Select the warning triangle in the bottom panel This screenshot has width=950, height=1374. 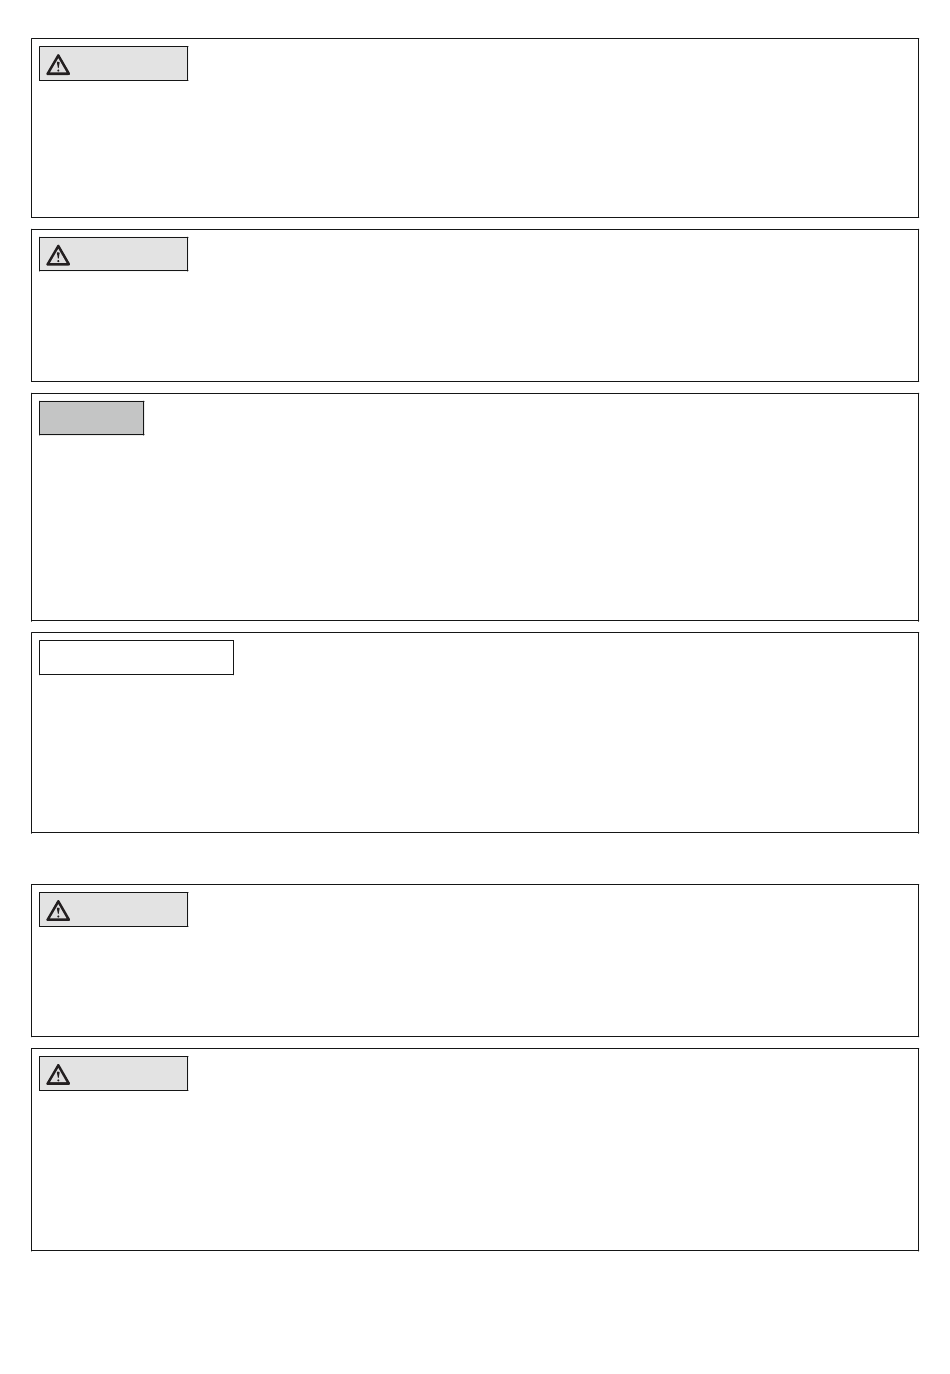pos(58,1075)
